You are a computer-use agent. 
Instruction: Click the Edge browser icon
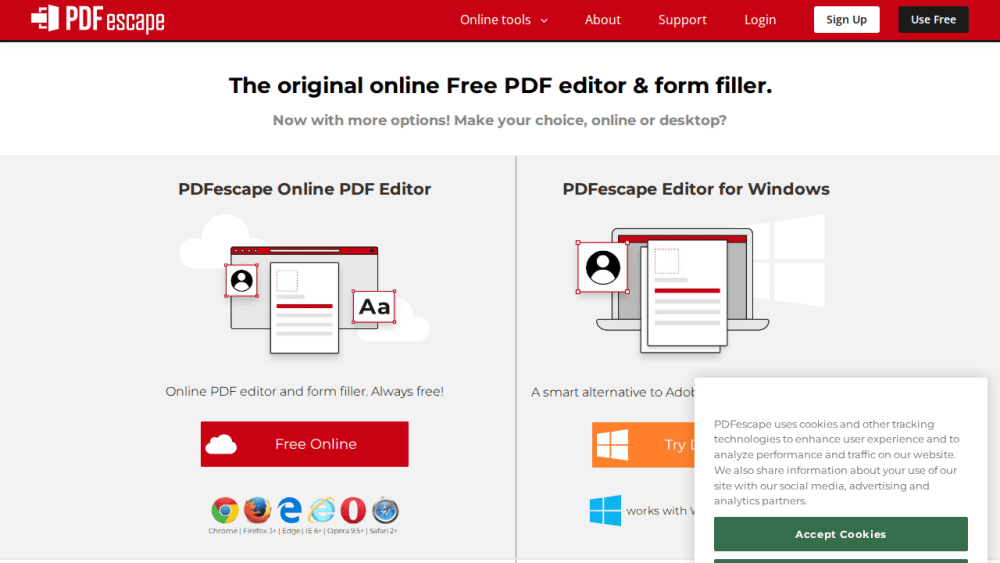[290, 511]
